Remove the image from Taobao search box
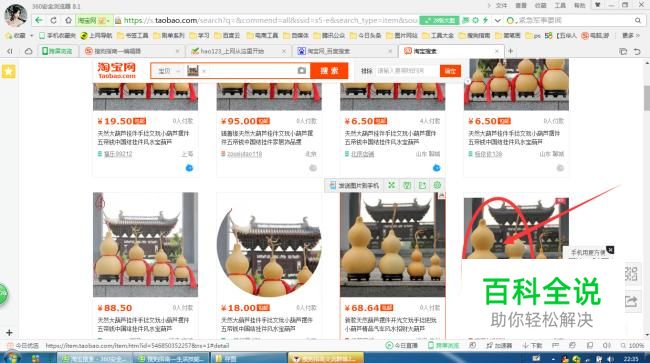Viewport: 650px width, 363px height. point(204,71)
